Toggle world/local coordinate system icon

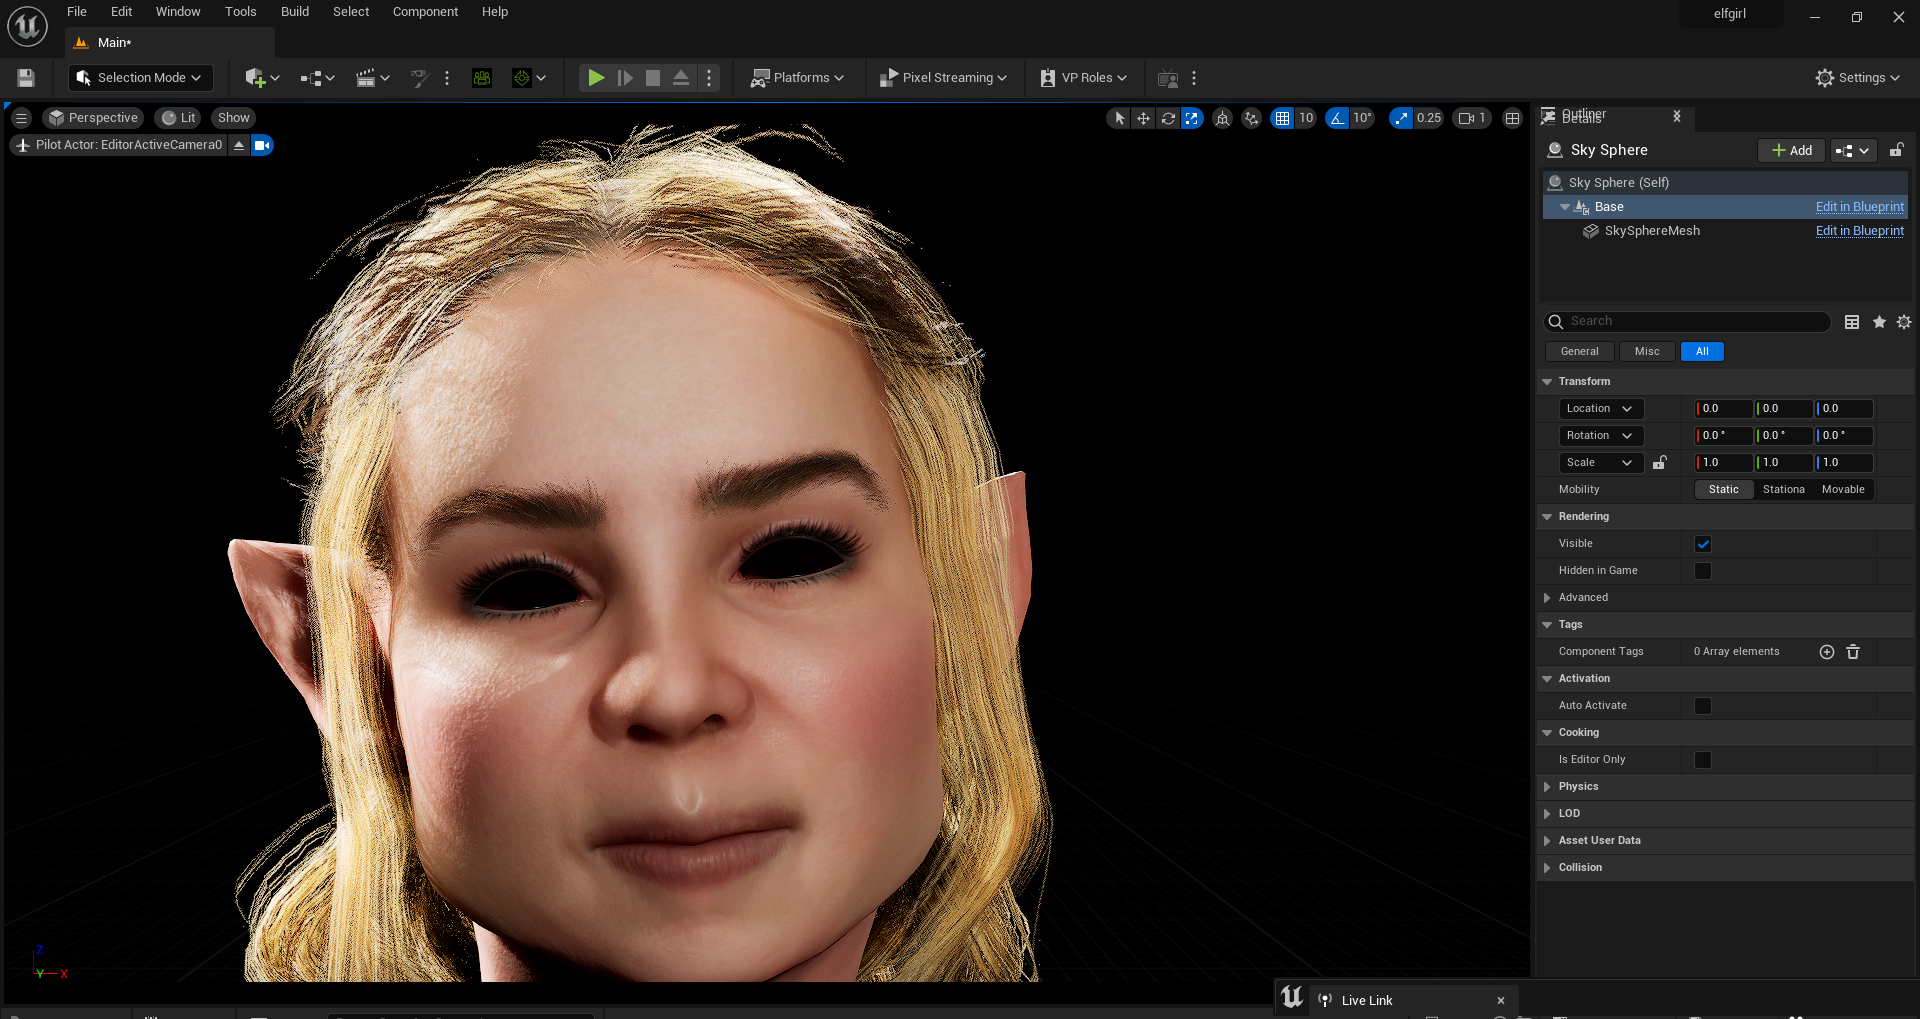coord(1222,118)
